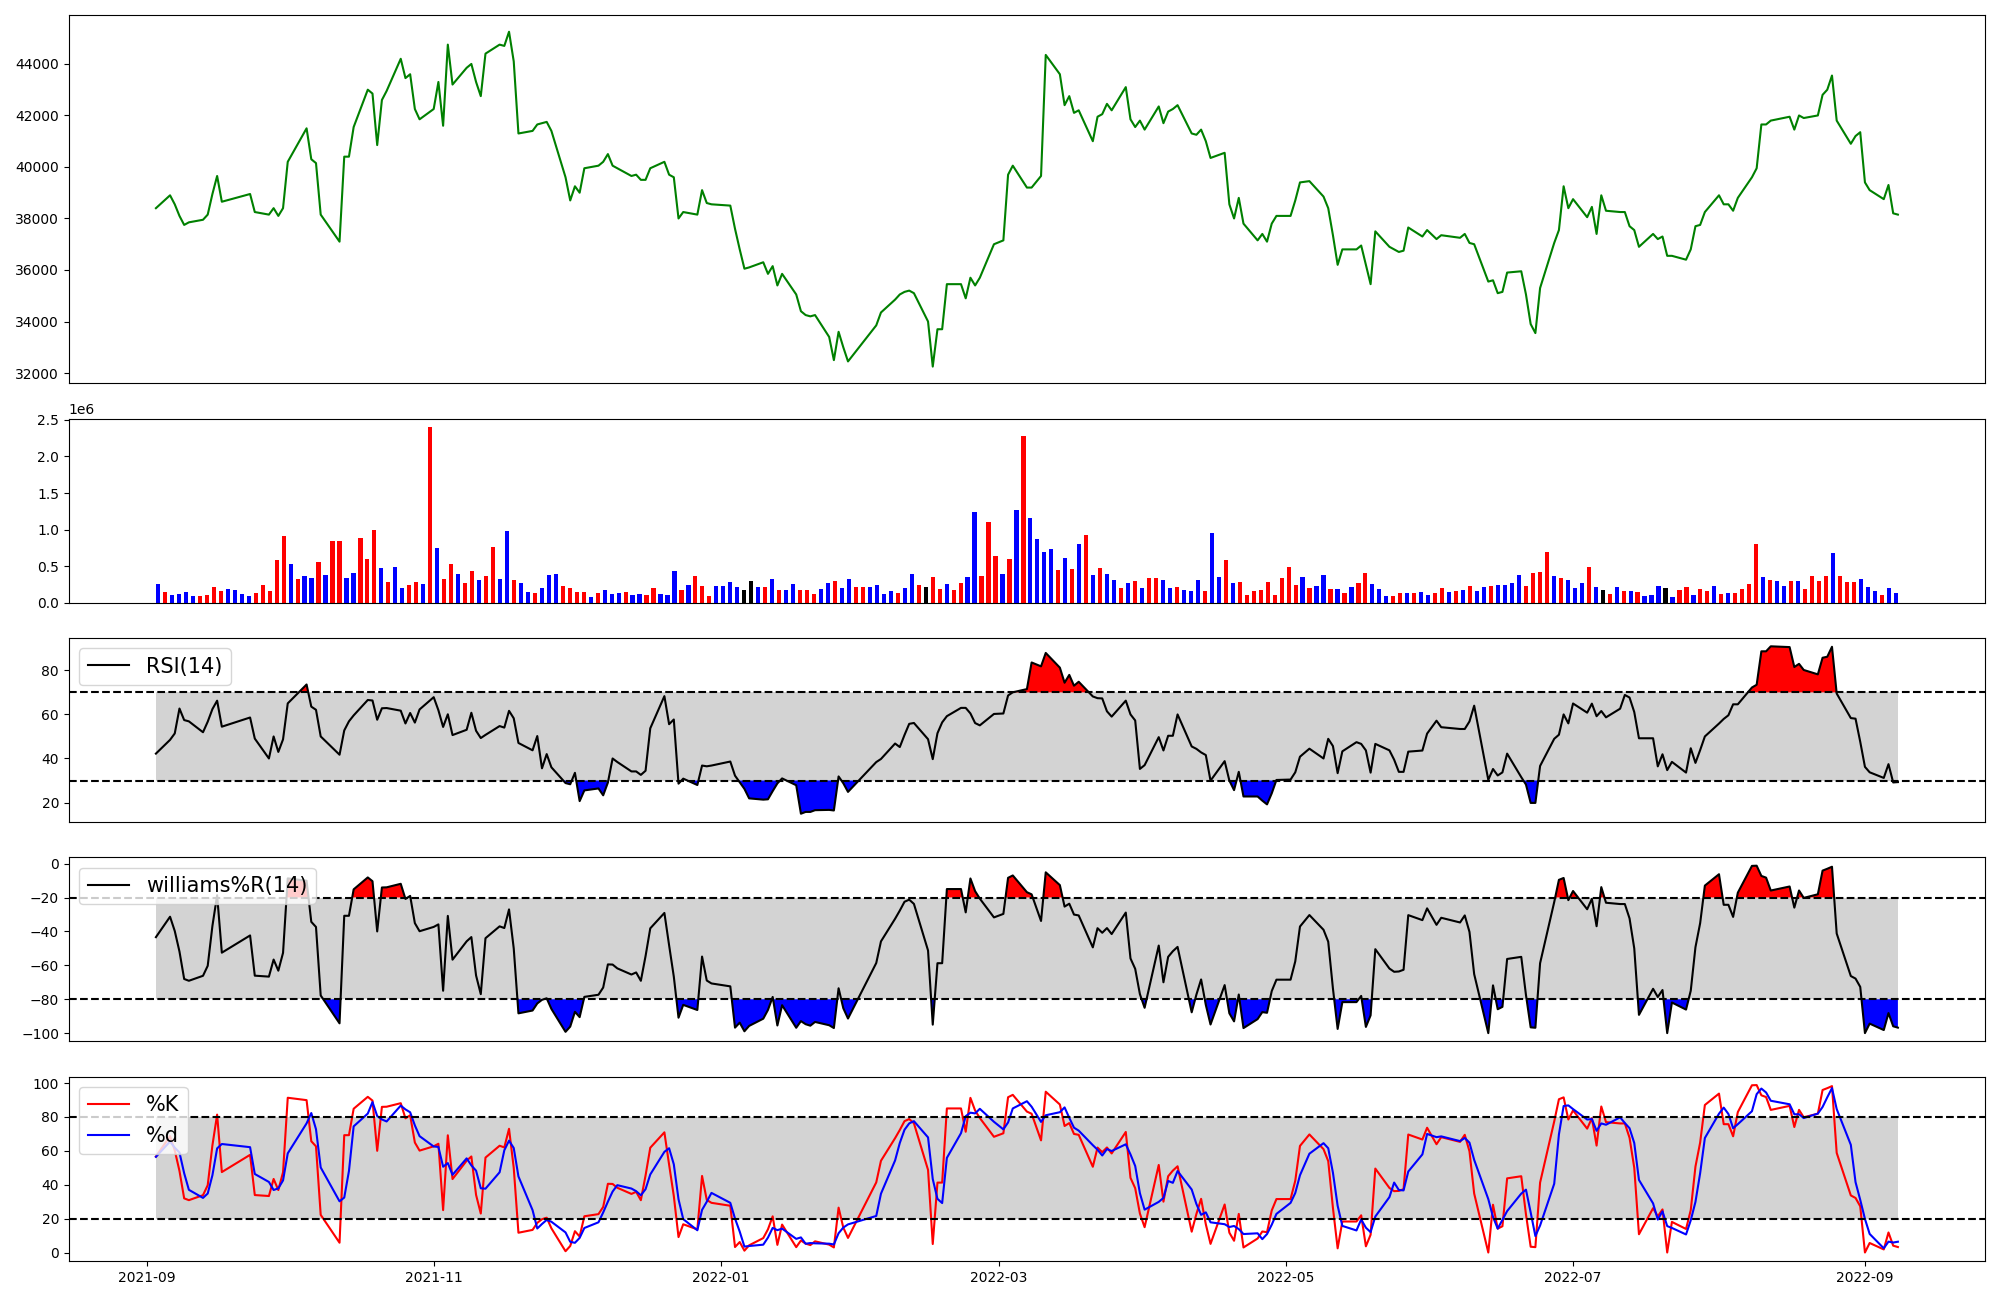Select the 2022-03 x-axis date label
Viewport: 2000px width, 1300px height.
click(x=999, y=1277)
